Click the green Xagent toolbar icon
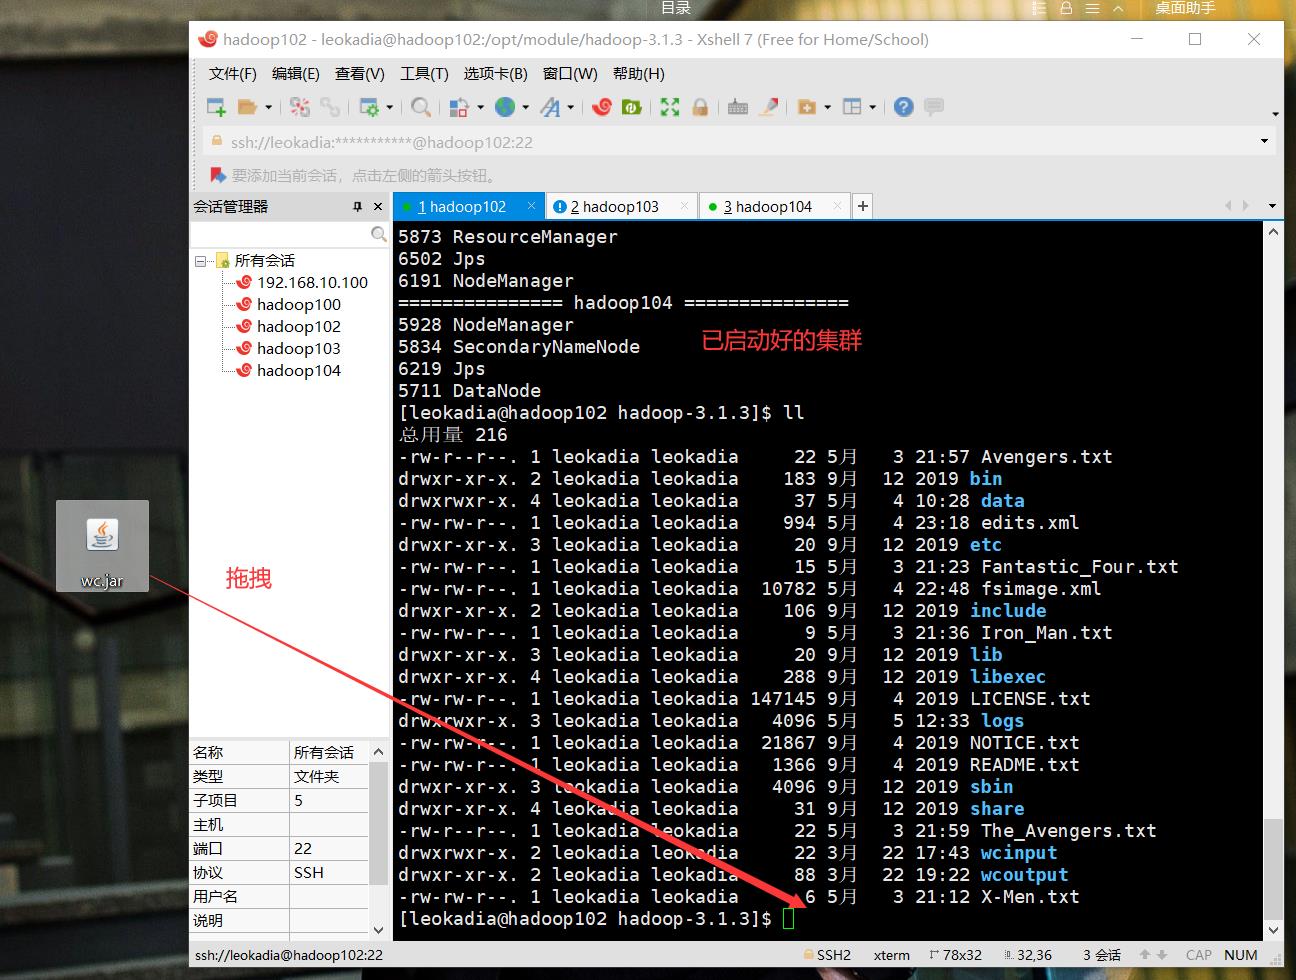The width and height of the screenshot is (1296, 980). tap(632, 107)
